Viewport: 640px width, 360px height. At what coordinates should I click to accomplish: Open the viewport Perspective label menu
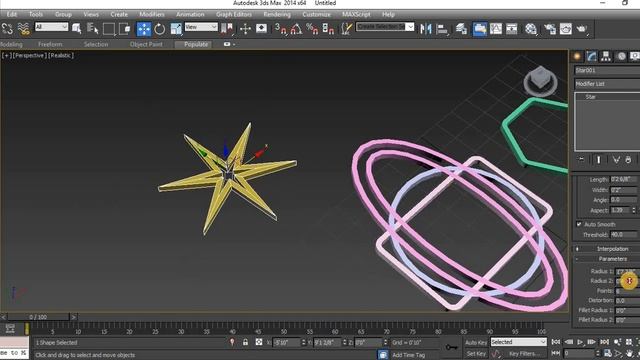point(29,56)
